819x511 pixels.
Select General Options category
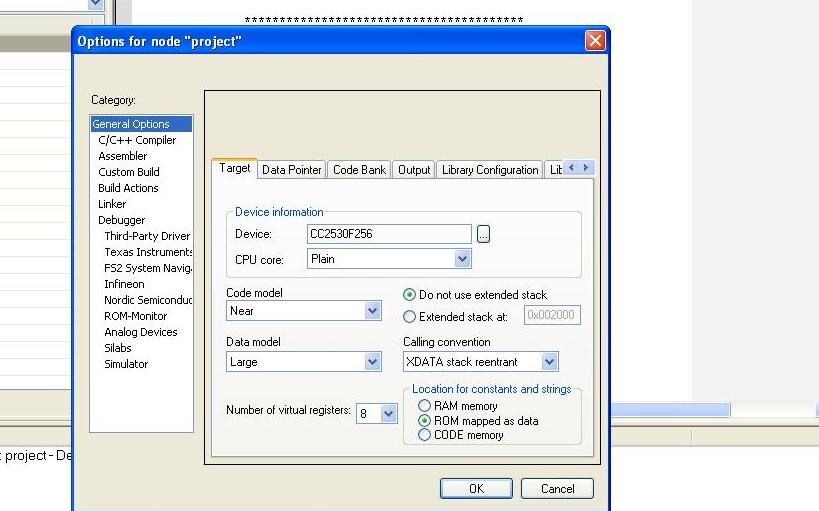tap(141, 124)
